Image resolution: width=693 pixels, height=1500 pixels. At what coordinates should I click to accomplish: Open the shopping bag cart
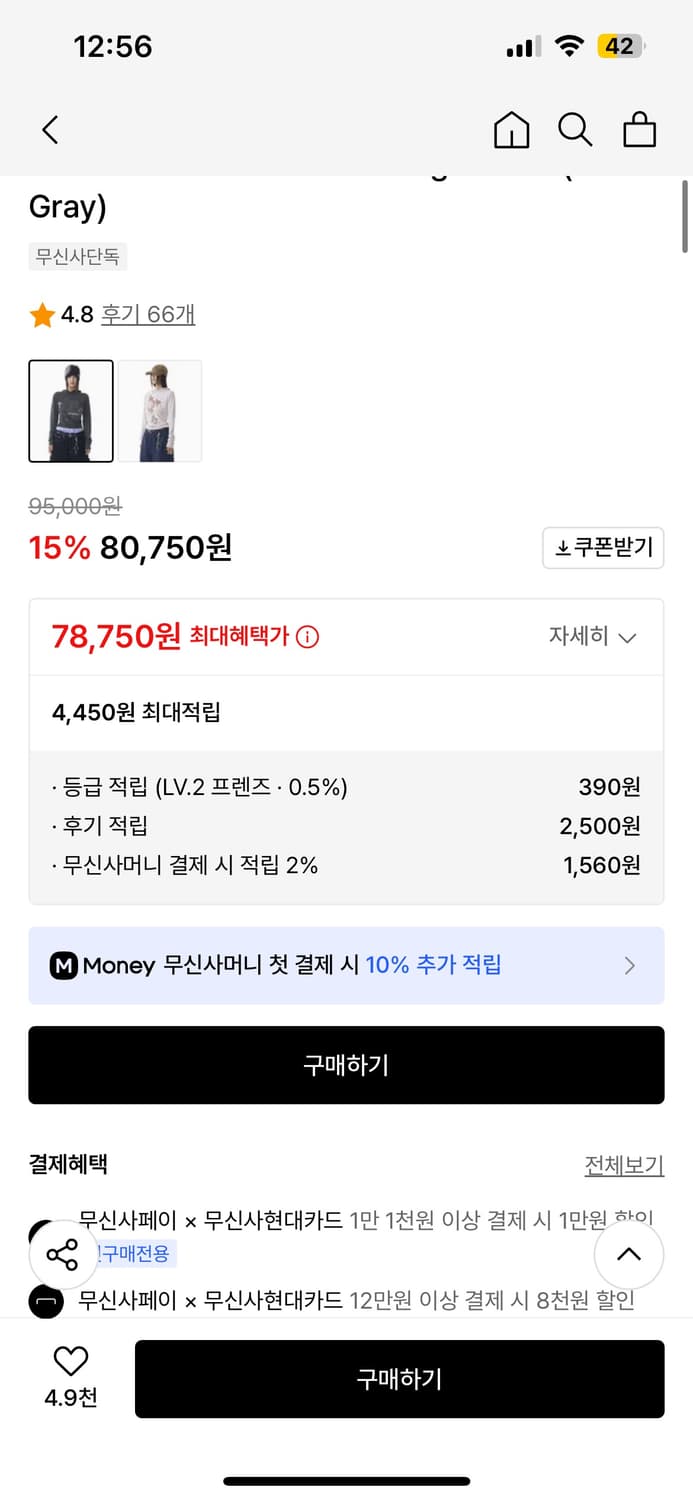coord(639,130)
